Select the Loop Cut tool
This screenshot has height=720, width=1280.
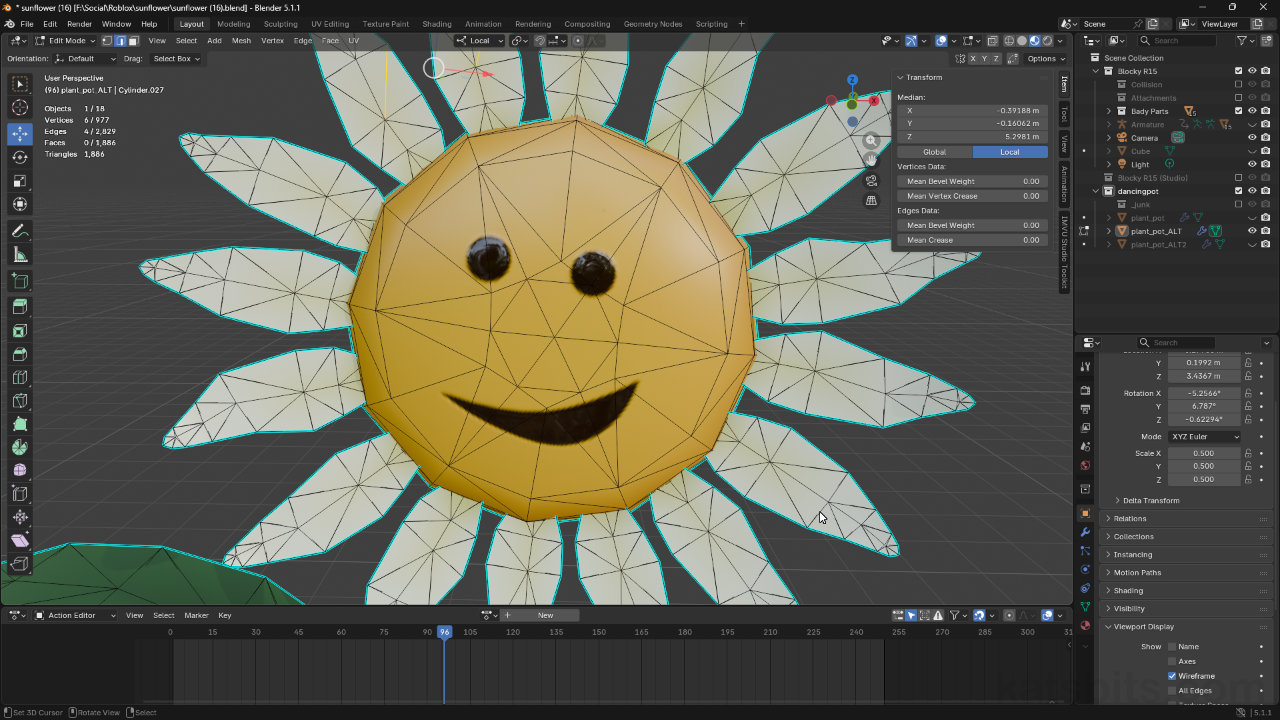coord(20,378)
